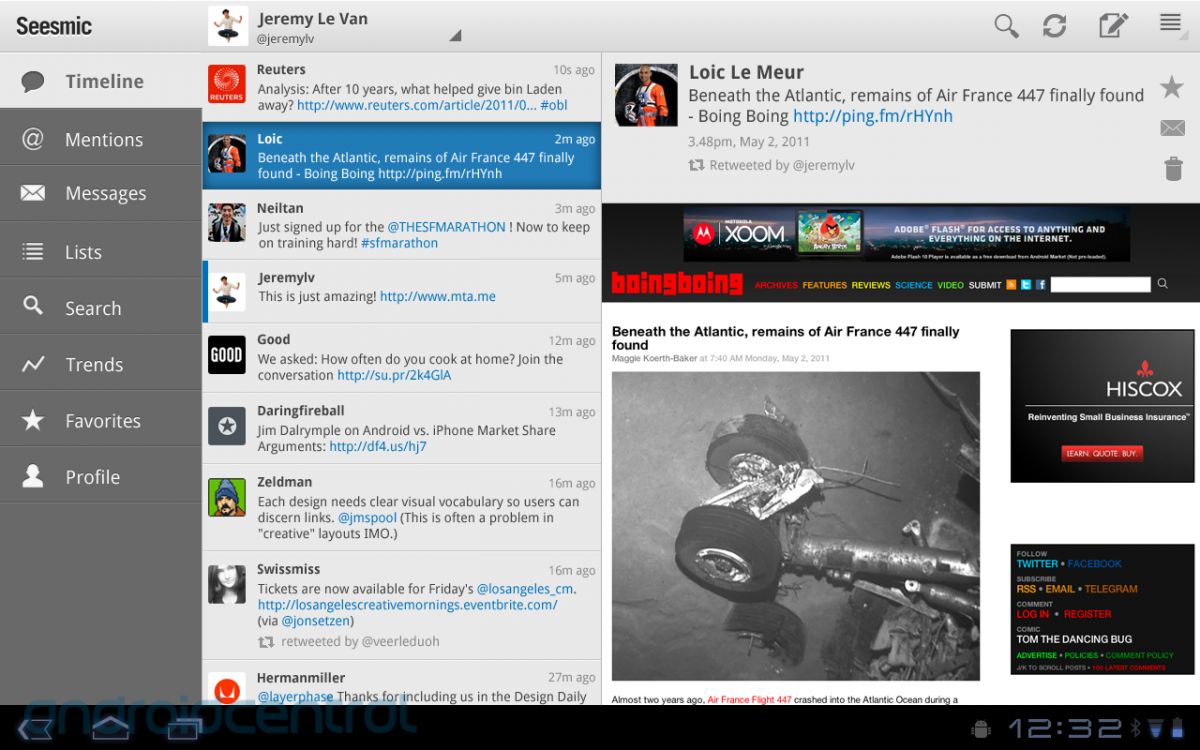Open the Timeline tab
This screenshot has width=1200, height=750.
click(x=100, y=81)
